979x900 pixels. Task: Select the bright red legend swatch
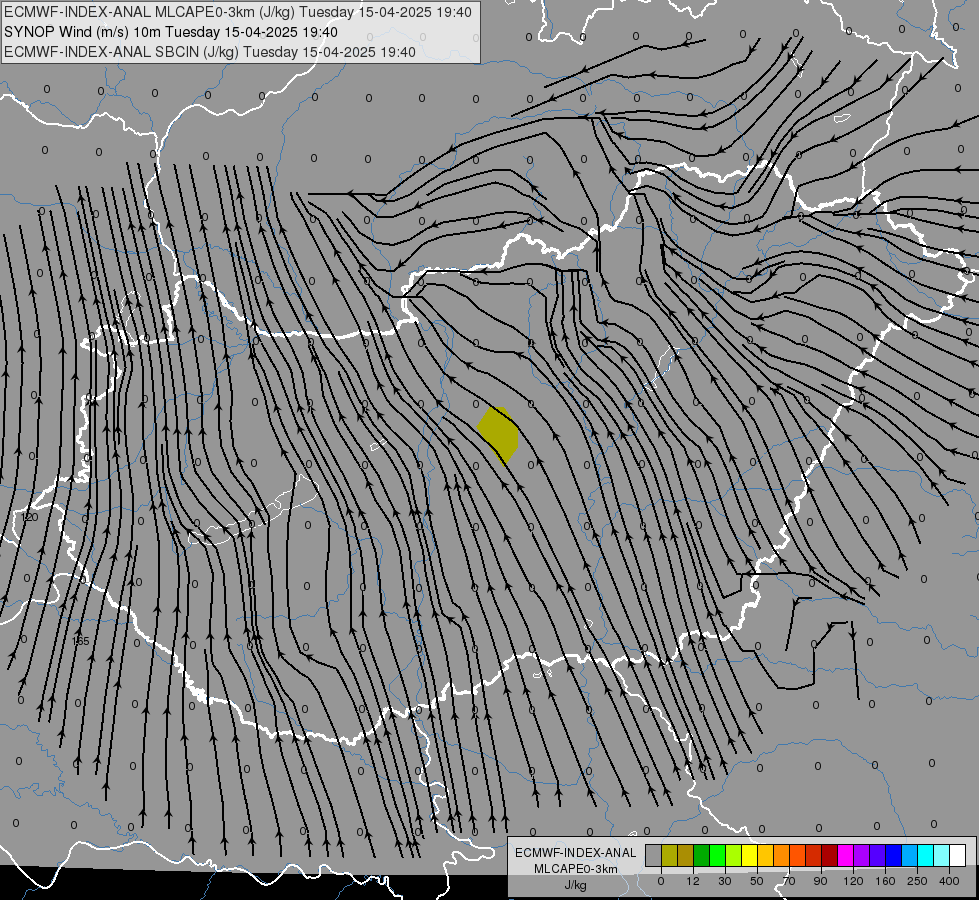click(x=814, y=855)
